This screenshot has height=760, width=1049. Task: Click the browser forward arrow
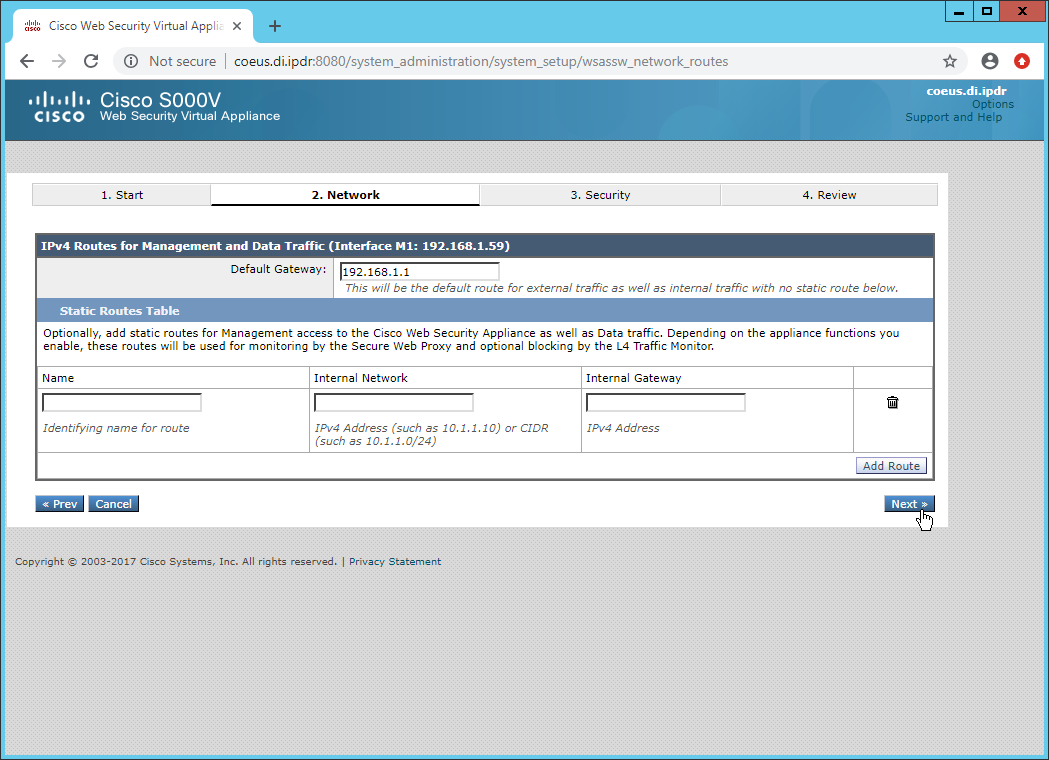point(59,62)
